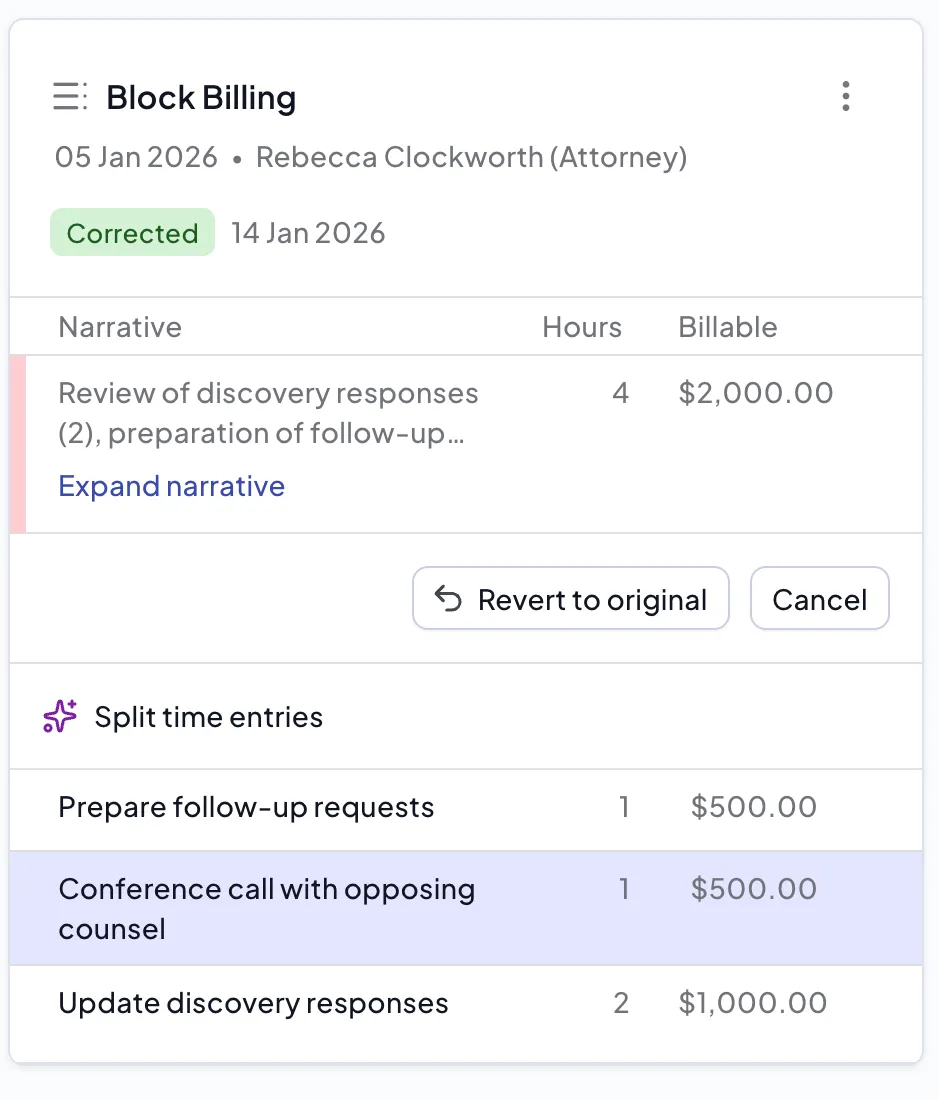Click the Rebecca Clockworth attorney name
This screenshot has width=938, height=1100.
pos(471,158)
